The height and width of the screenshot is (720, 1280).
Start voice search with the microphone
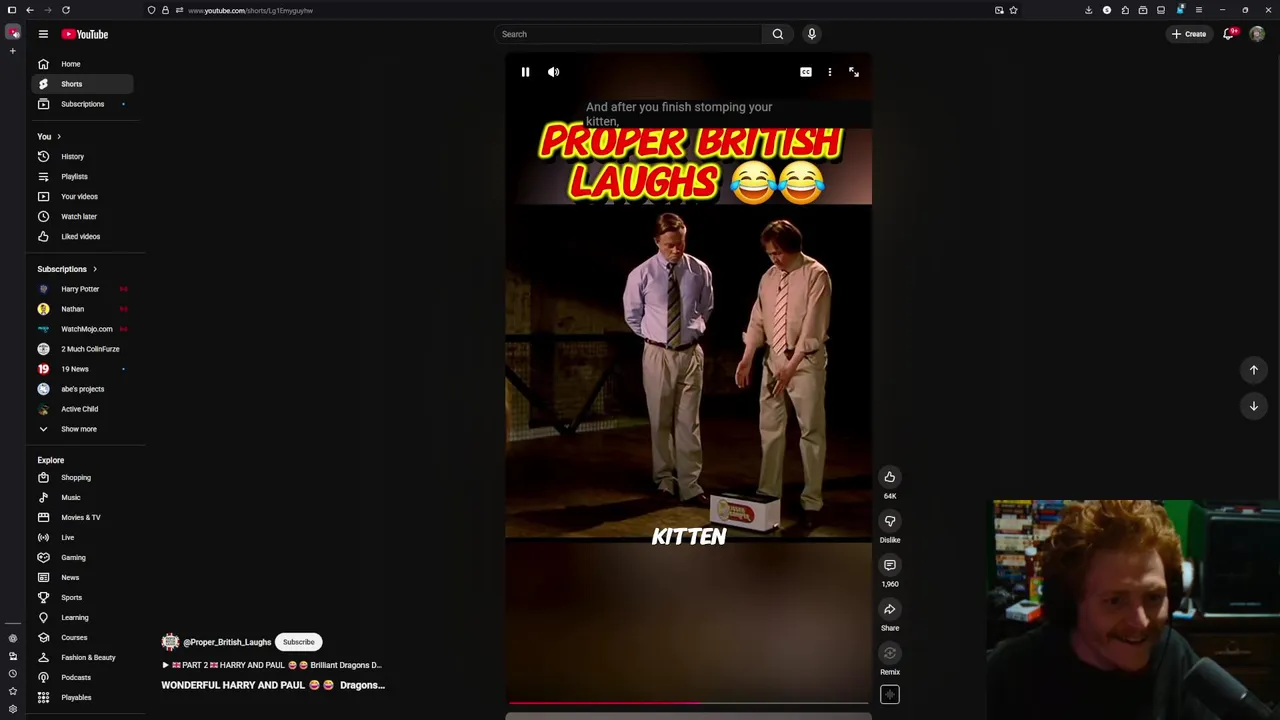pyautogui.click(x=812, y=34)
